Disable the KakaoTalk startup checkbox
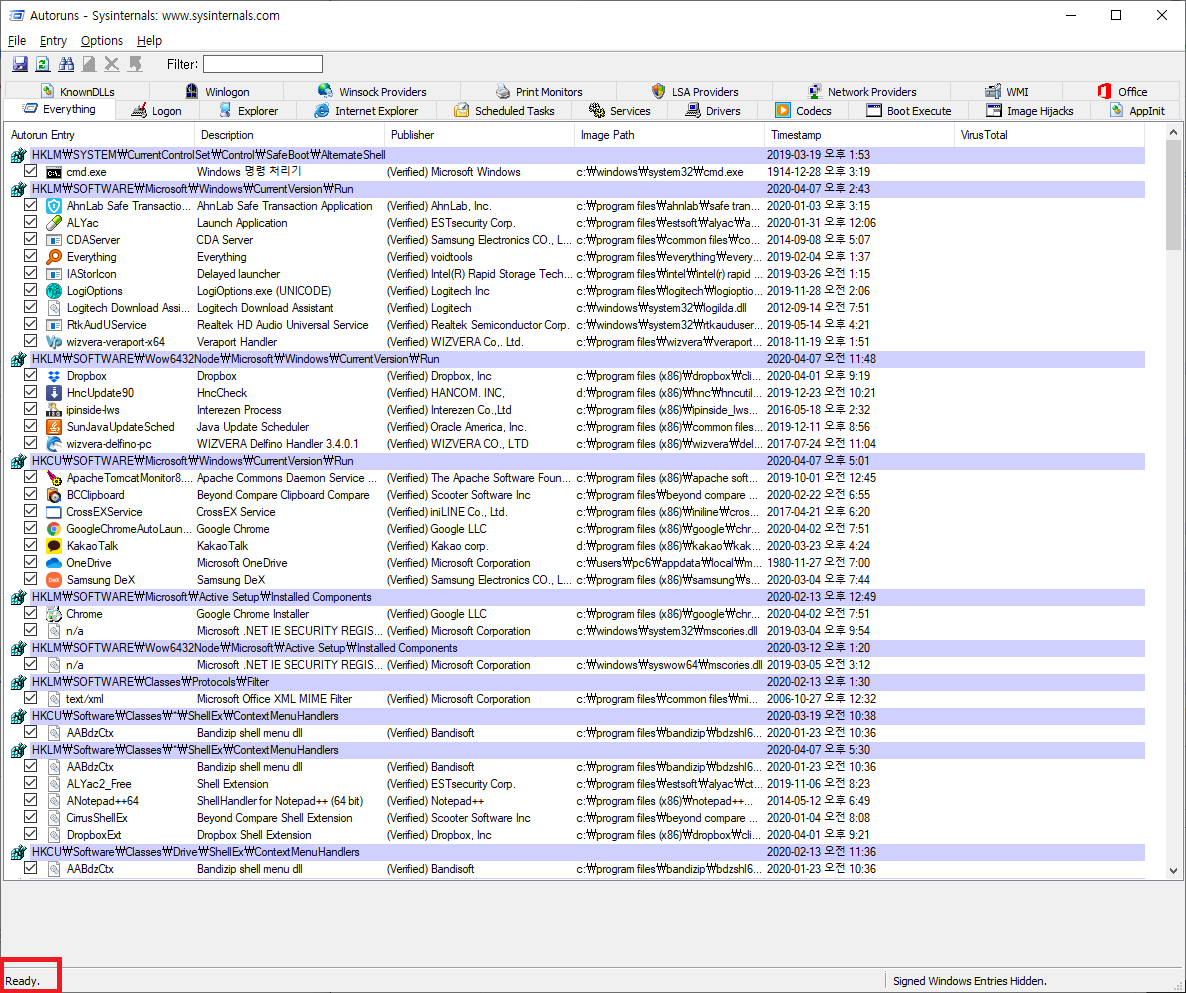Image resolution: width=1186 pixels, height=993 pixels. pos(30,545)
